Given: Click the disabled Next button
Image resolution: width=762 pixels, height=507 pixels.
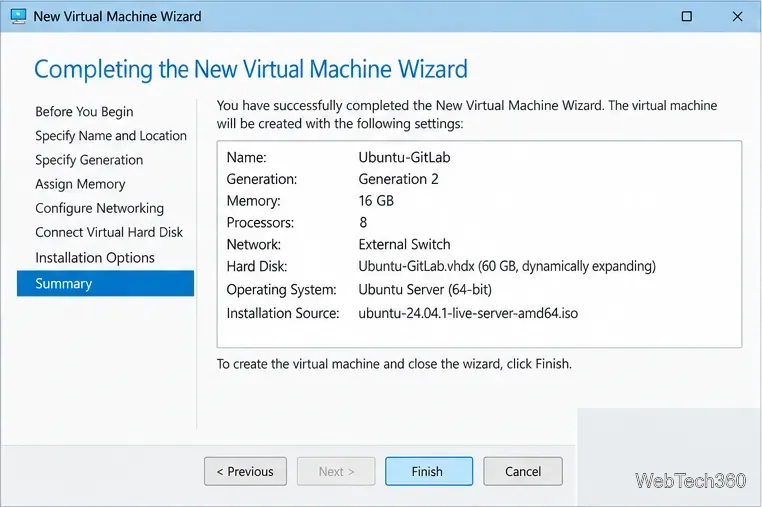Looking at the screenshot, I should coord(336,471).
